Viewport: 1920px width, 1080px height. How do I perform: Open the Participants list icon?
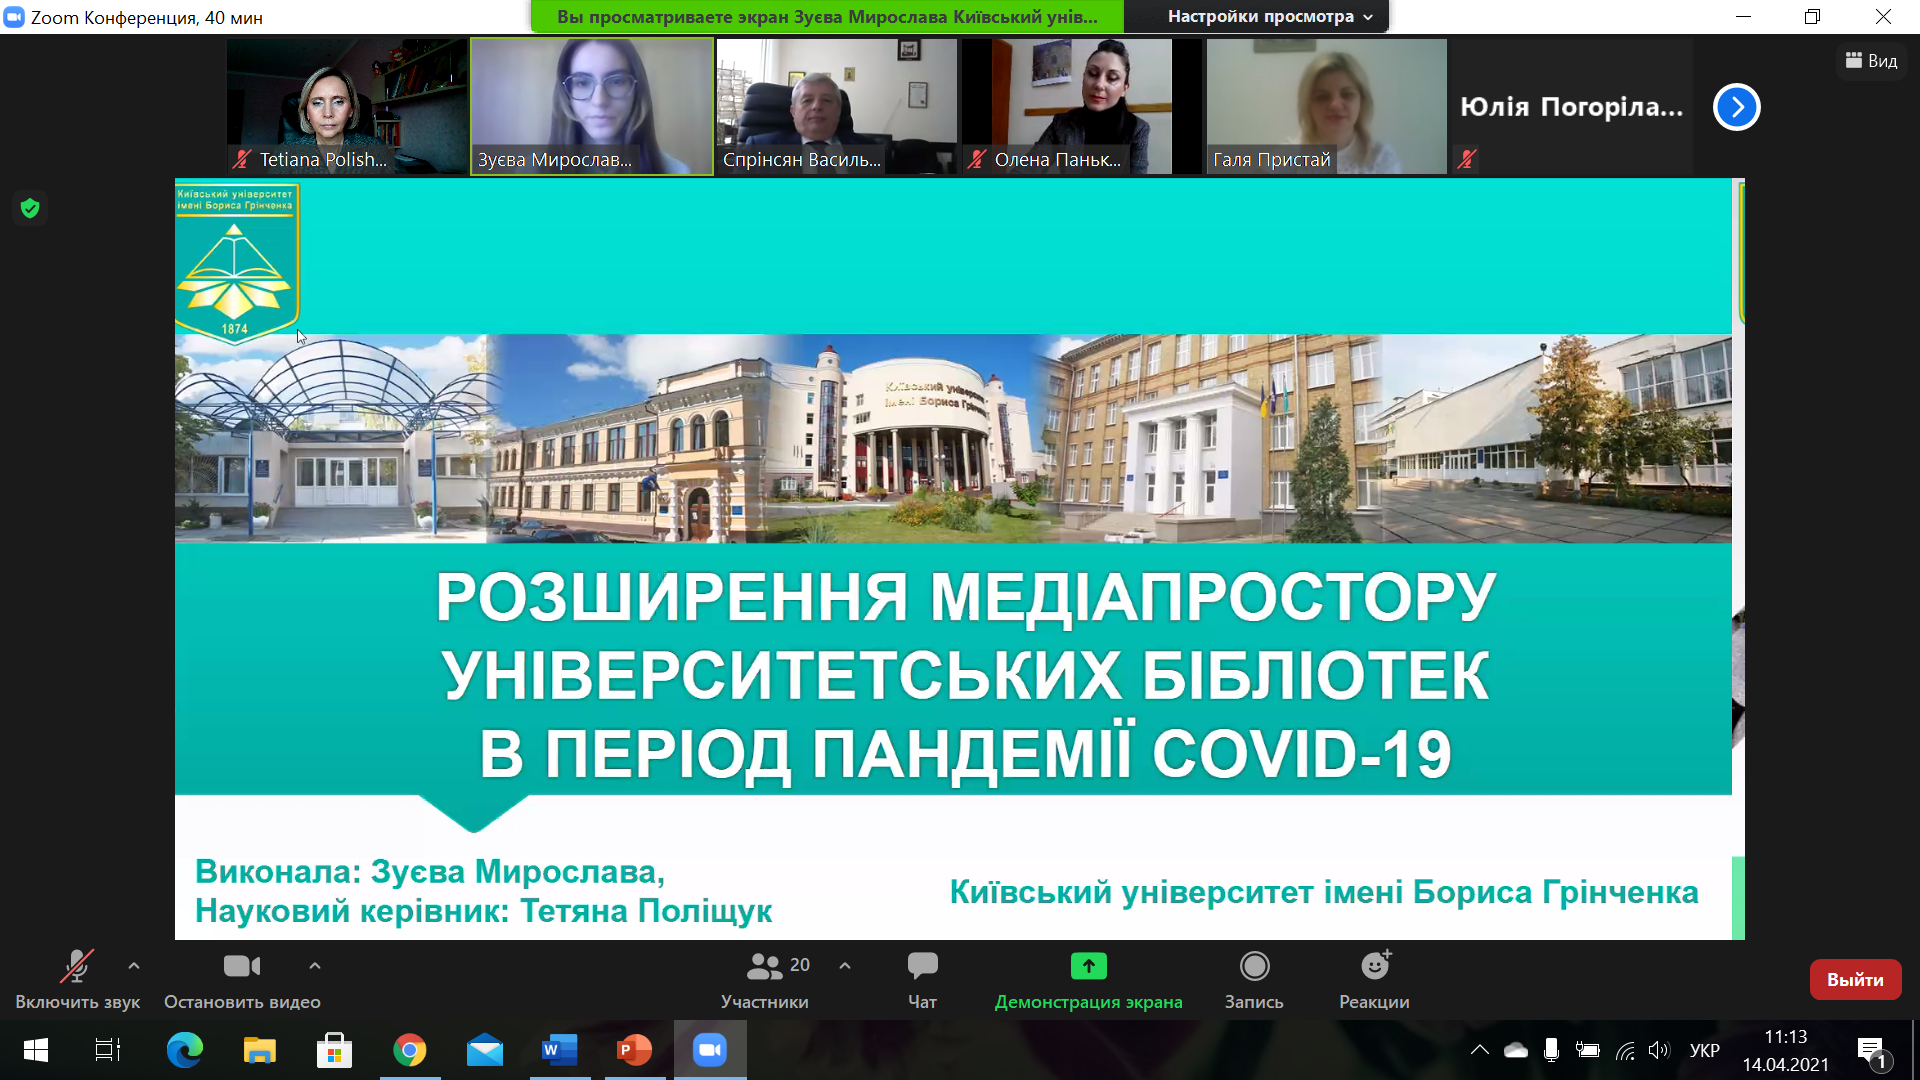[x=765, y=966]
